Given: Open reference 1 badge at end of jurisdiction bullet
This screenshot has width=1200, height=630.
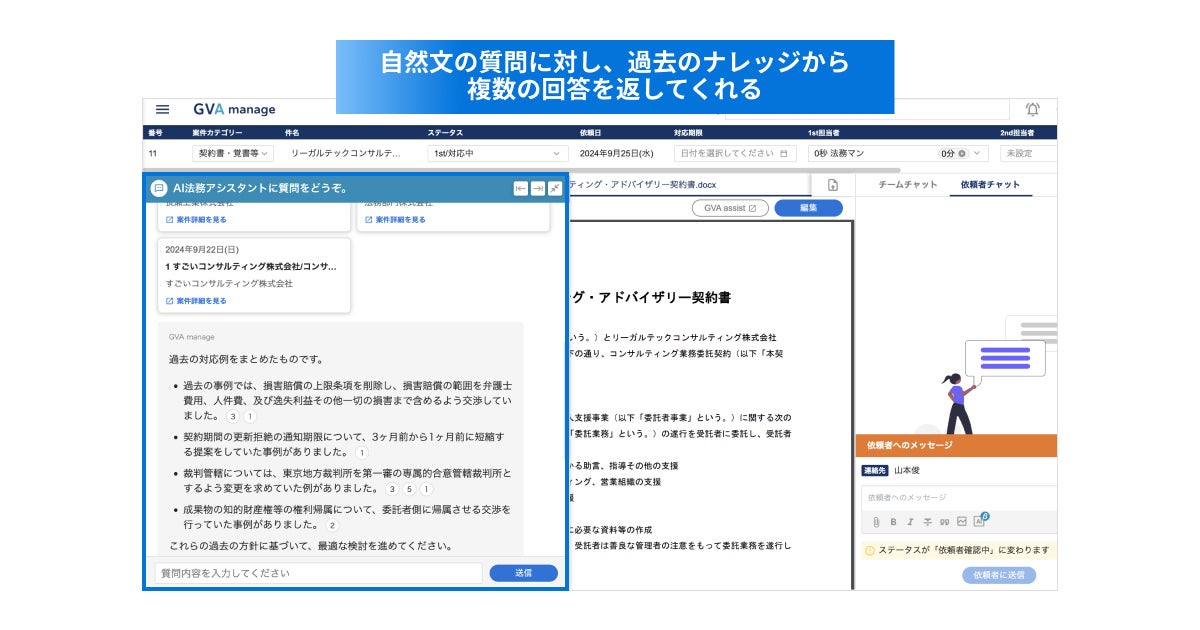Looking at the screenshot, I should click(x=425, y=489).
